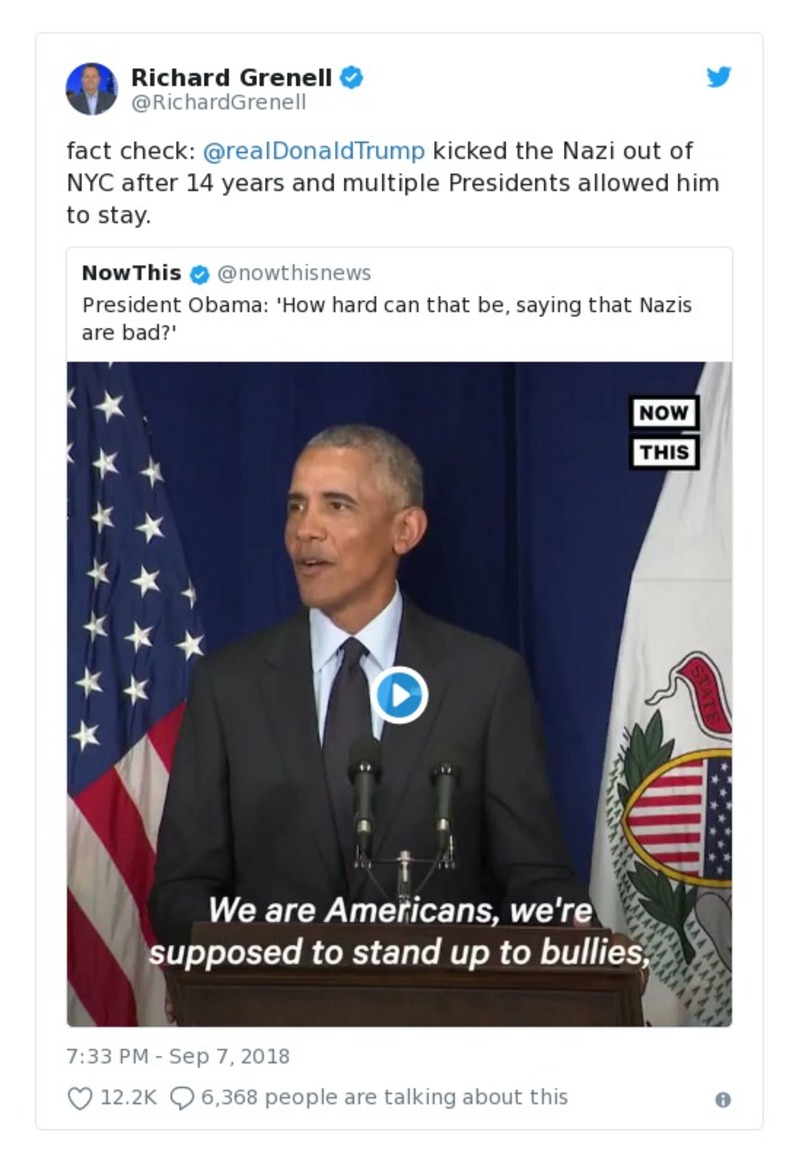The image size is (799, 1167).
Task: Click the NOW THIS logo on the video
Action: (664, 431)
